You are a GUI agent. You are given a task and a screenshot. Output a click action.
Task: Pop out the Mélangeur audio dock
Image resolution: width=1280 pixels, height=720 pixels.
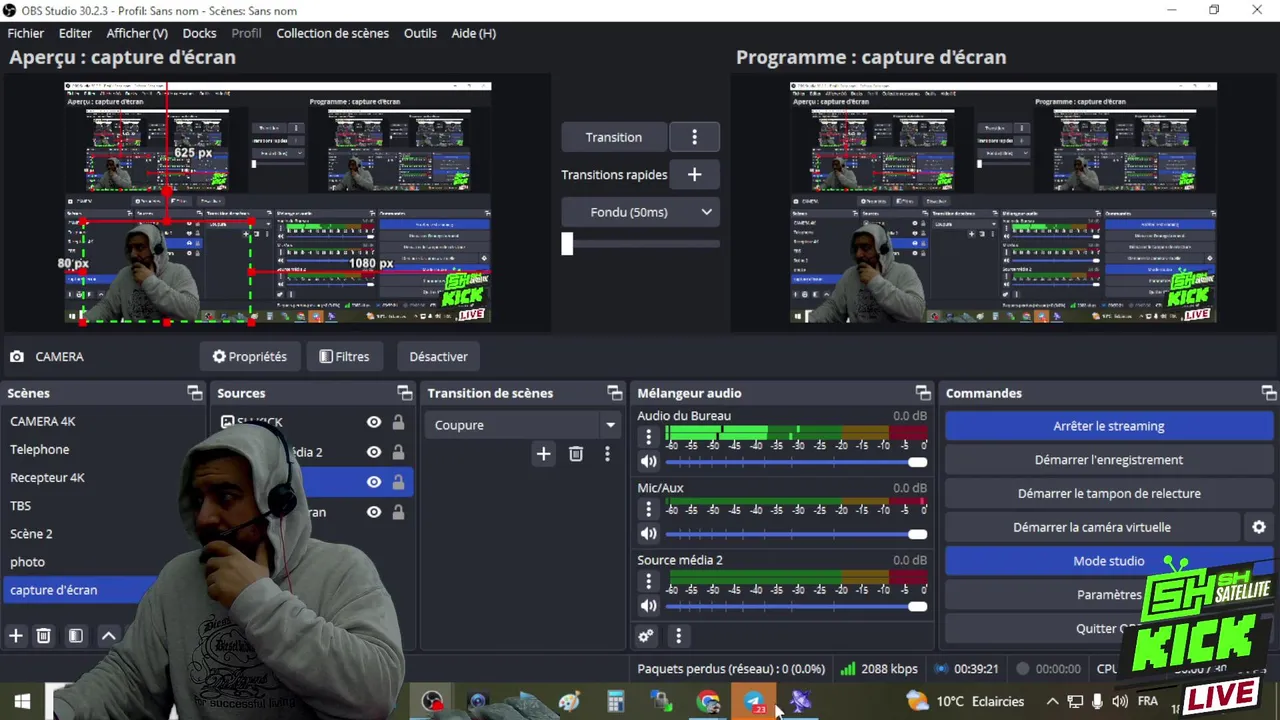(923, 393)
